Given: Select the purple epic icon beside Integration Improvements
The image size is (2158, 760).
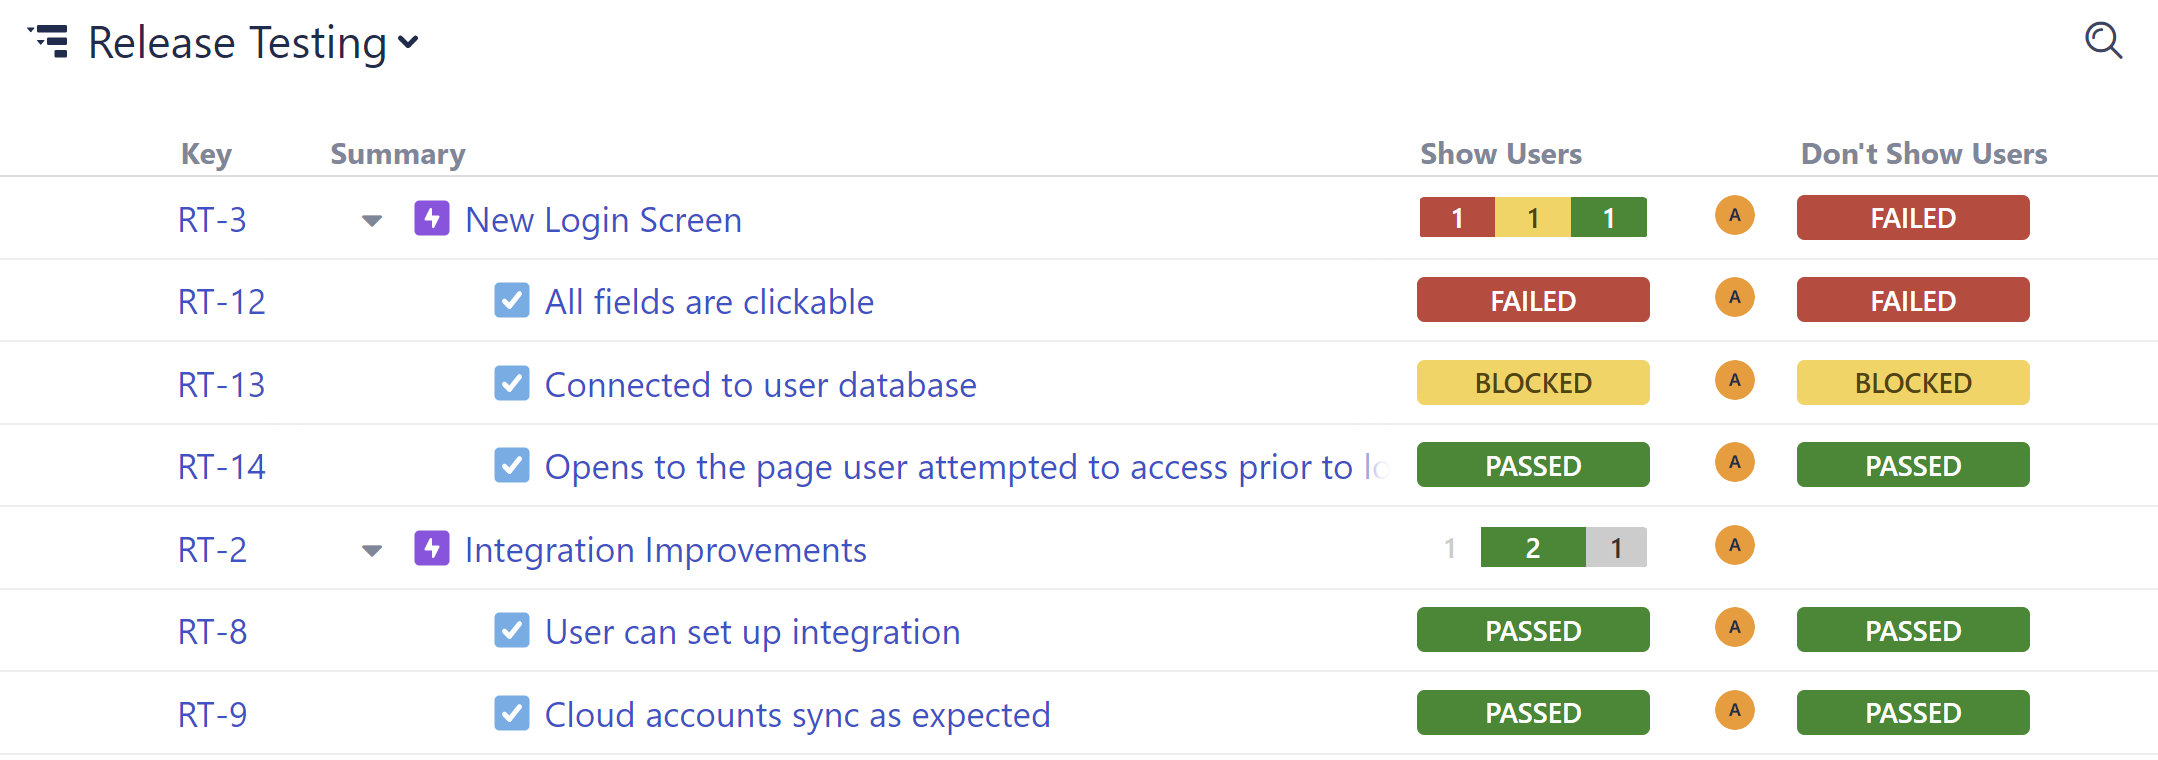Looking at the screenshot, I should pyautogui.click(x=431, y=548).
